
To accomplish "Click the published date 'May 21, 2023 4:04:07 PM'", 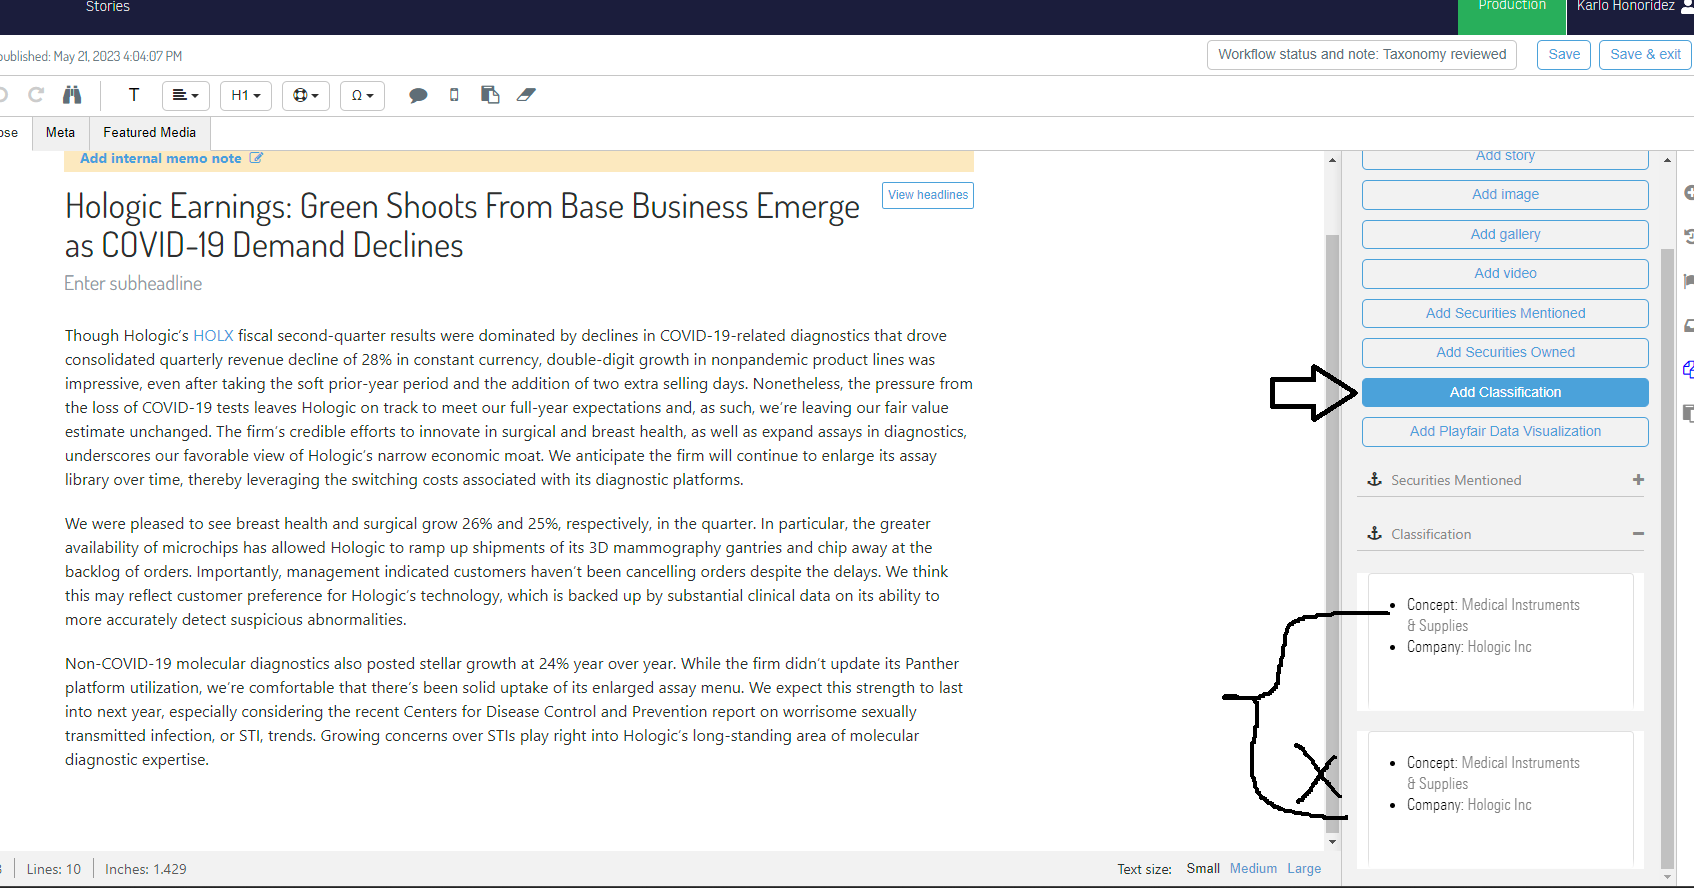I will [x=118, y=56].
